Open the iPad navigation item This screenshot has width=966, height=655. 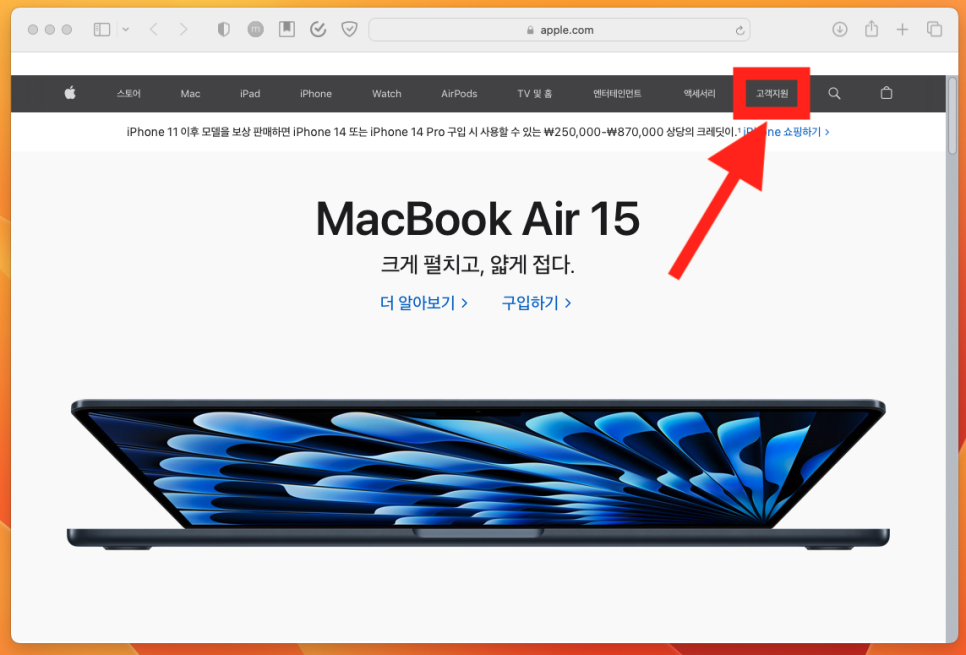250,94
